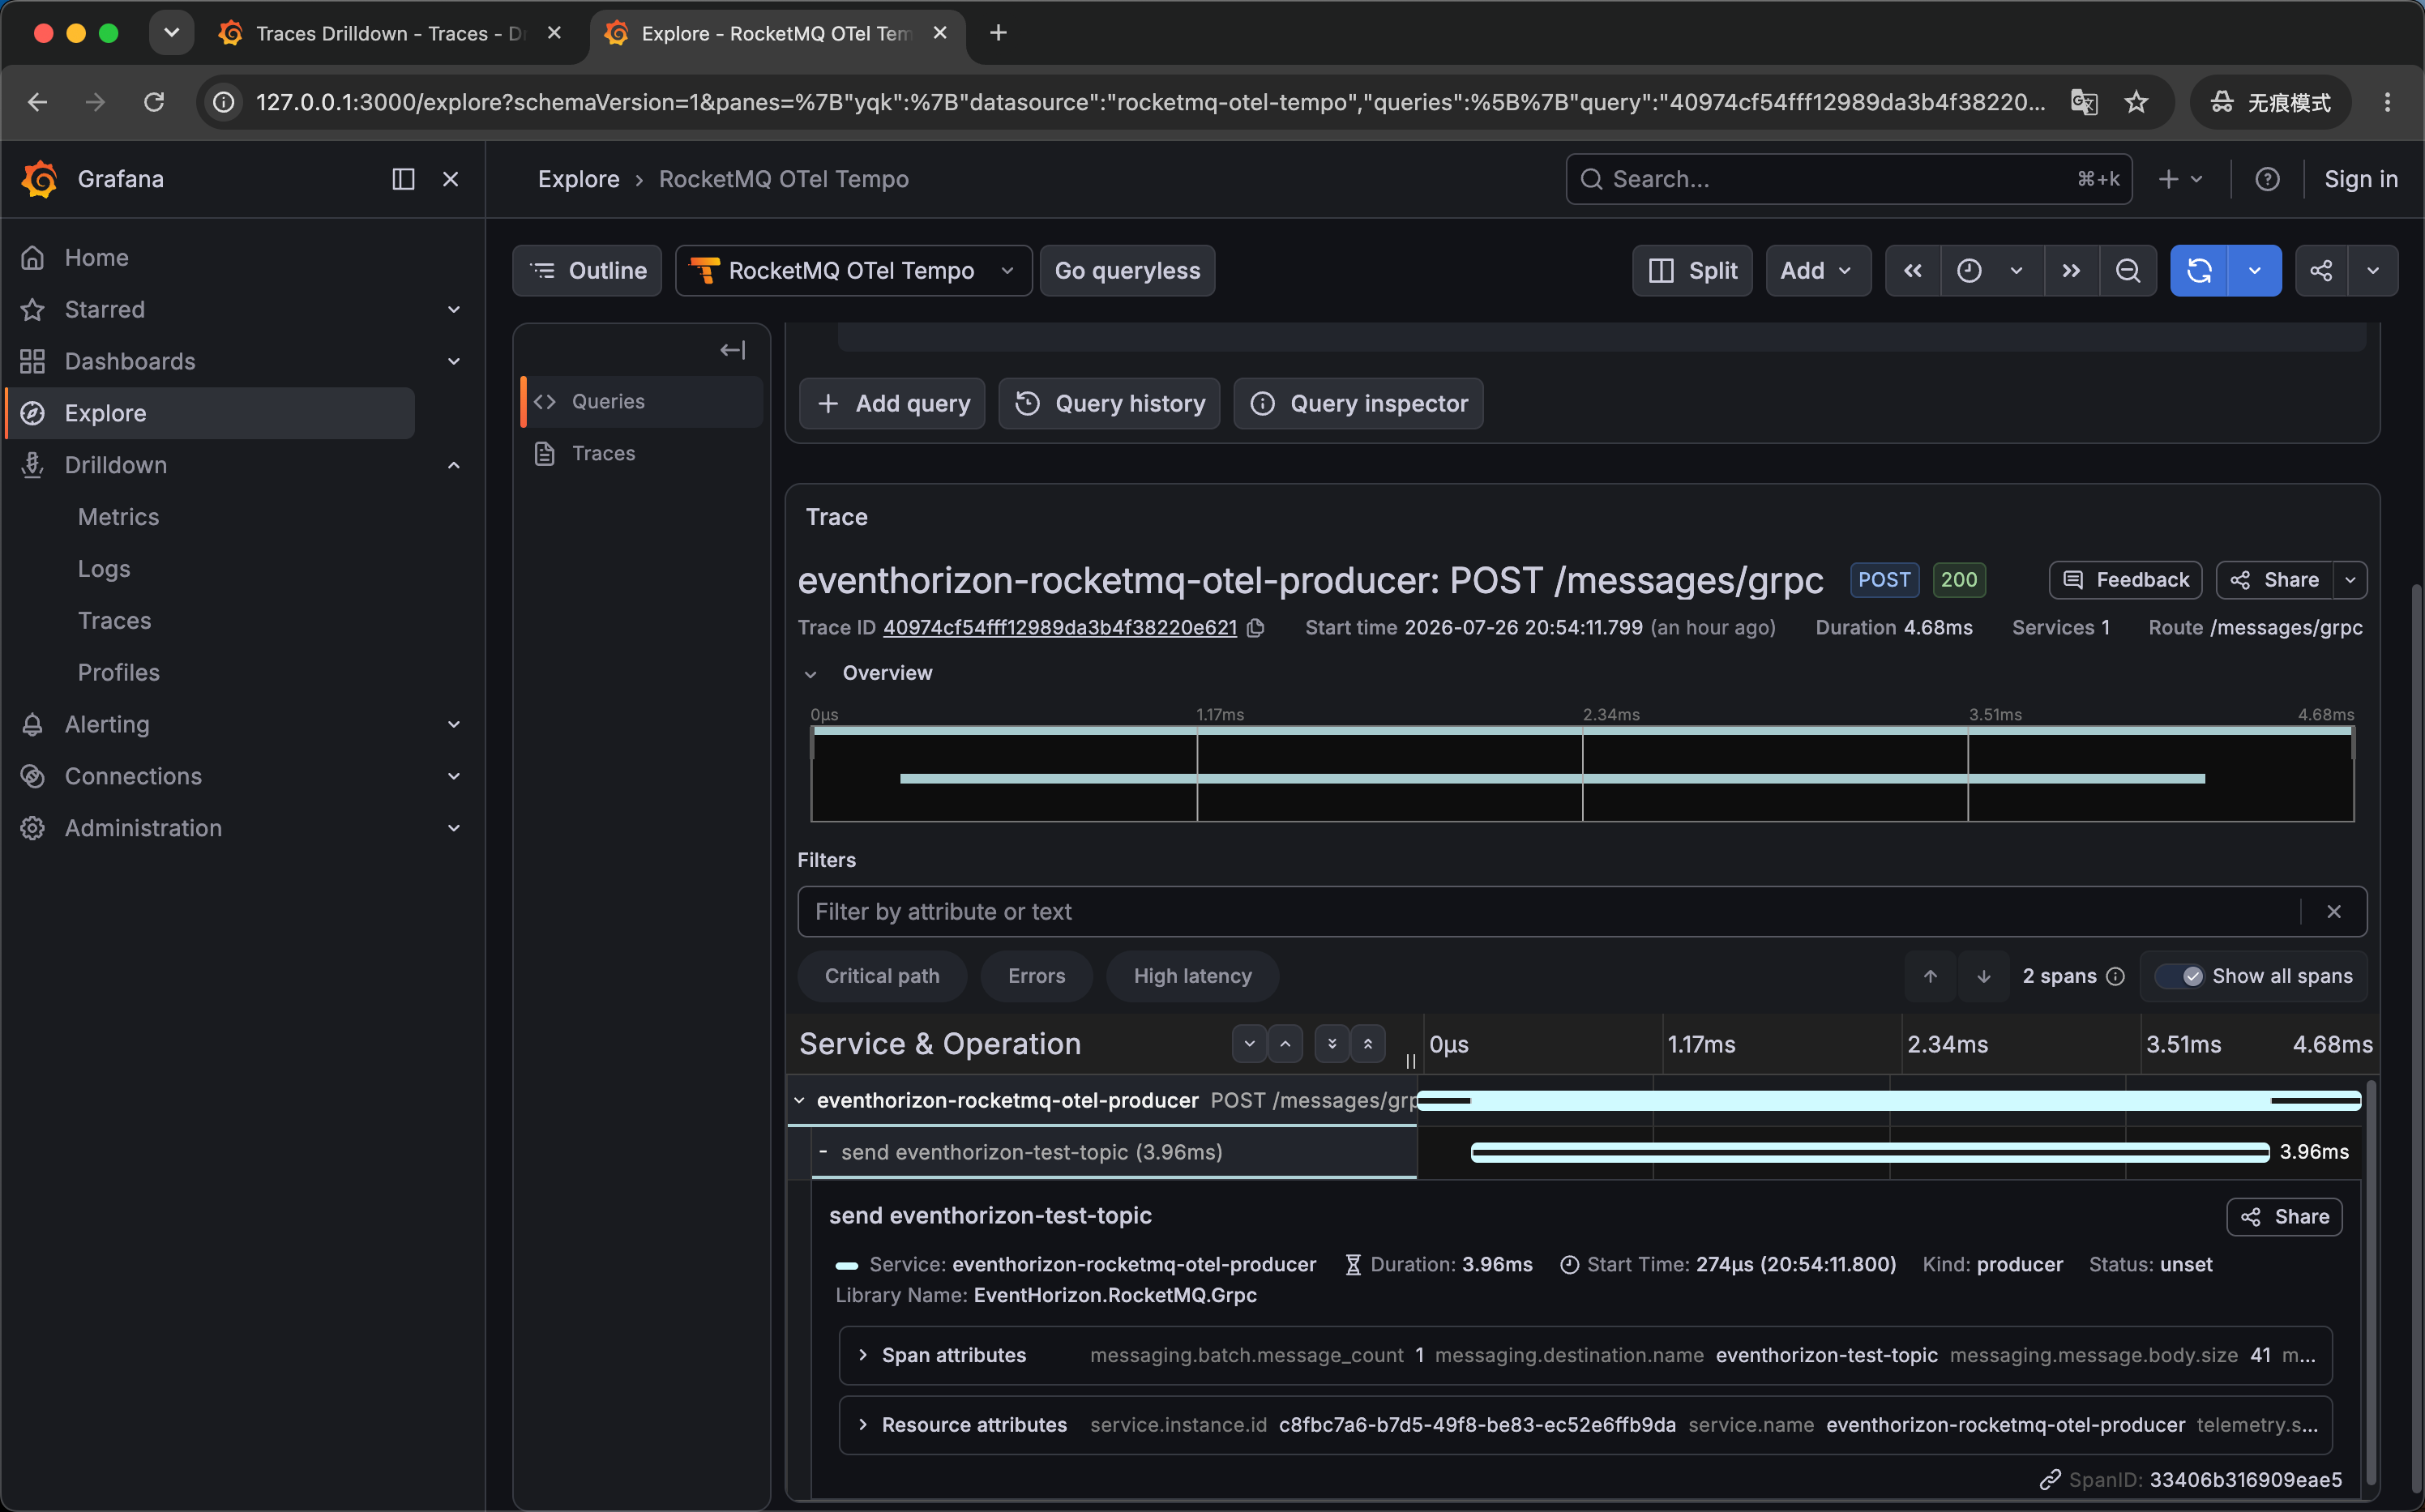The image size is (2425, 1512).
Task: Toggle the Show all spans switch
Action: (2178, 976)
